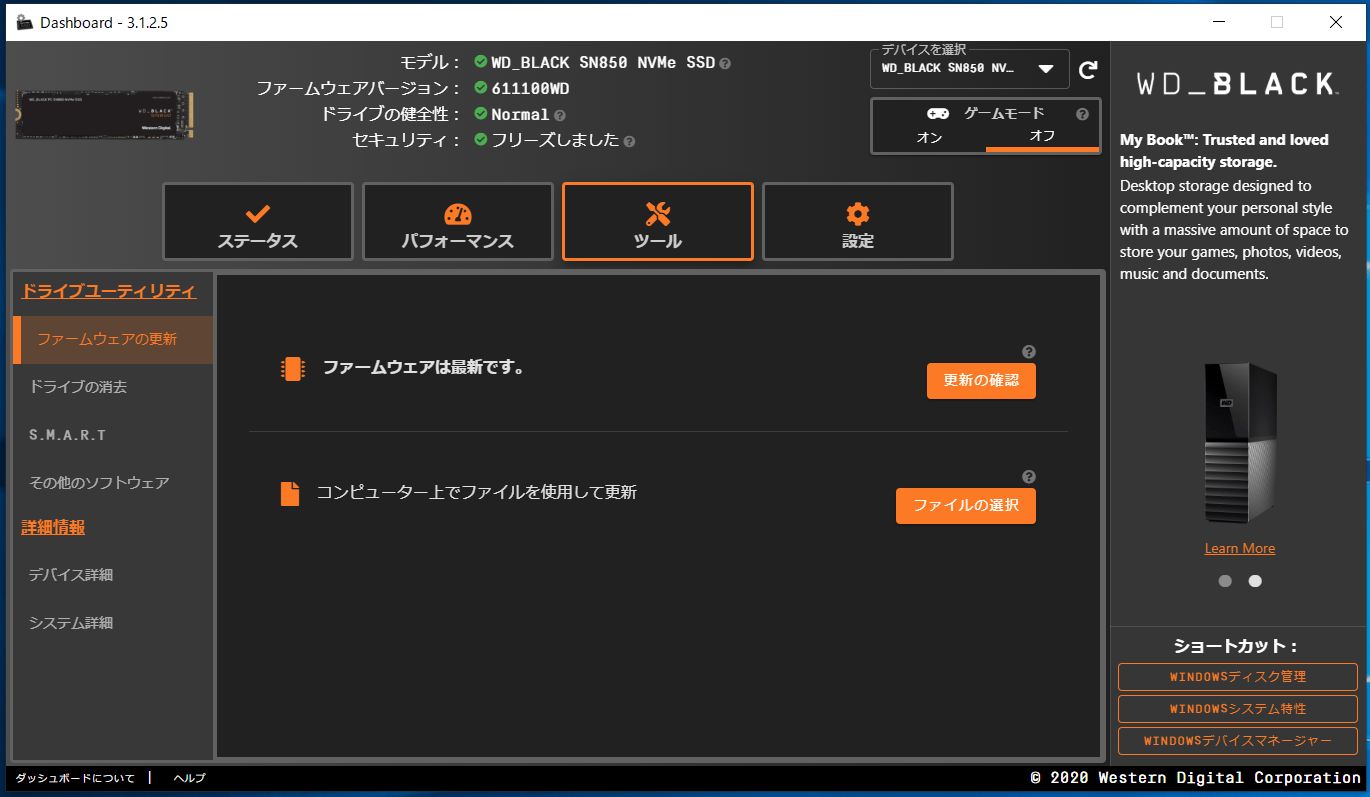Click help icon next to Normal health
Image resolution: width=1370 pixels, height=797 pixels.
pyautogui.click(x=560, y=115)
